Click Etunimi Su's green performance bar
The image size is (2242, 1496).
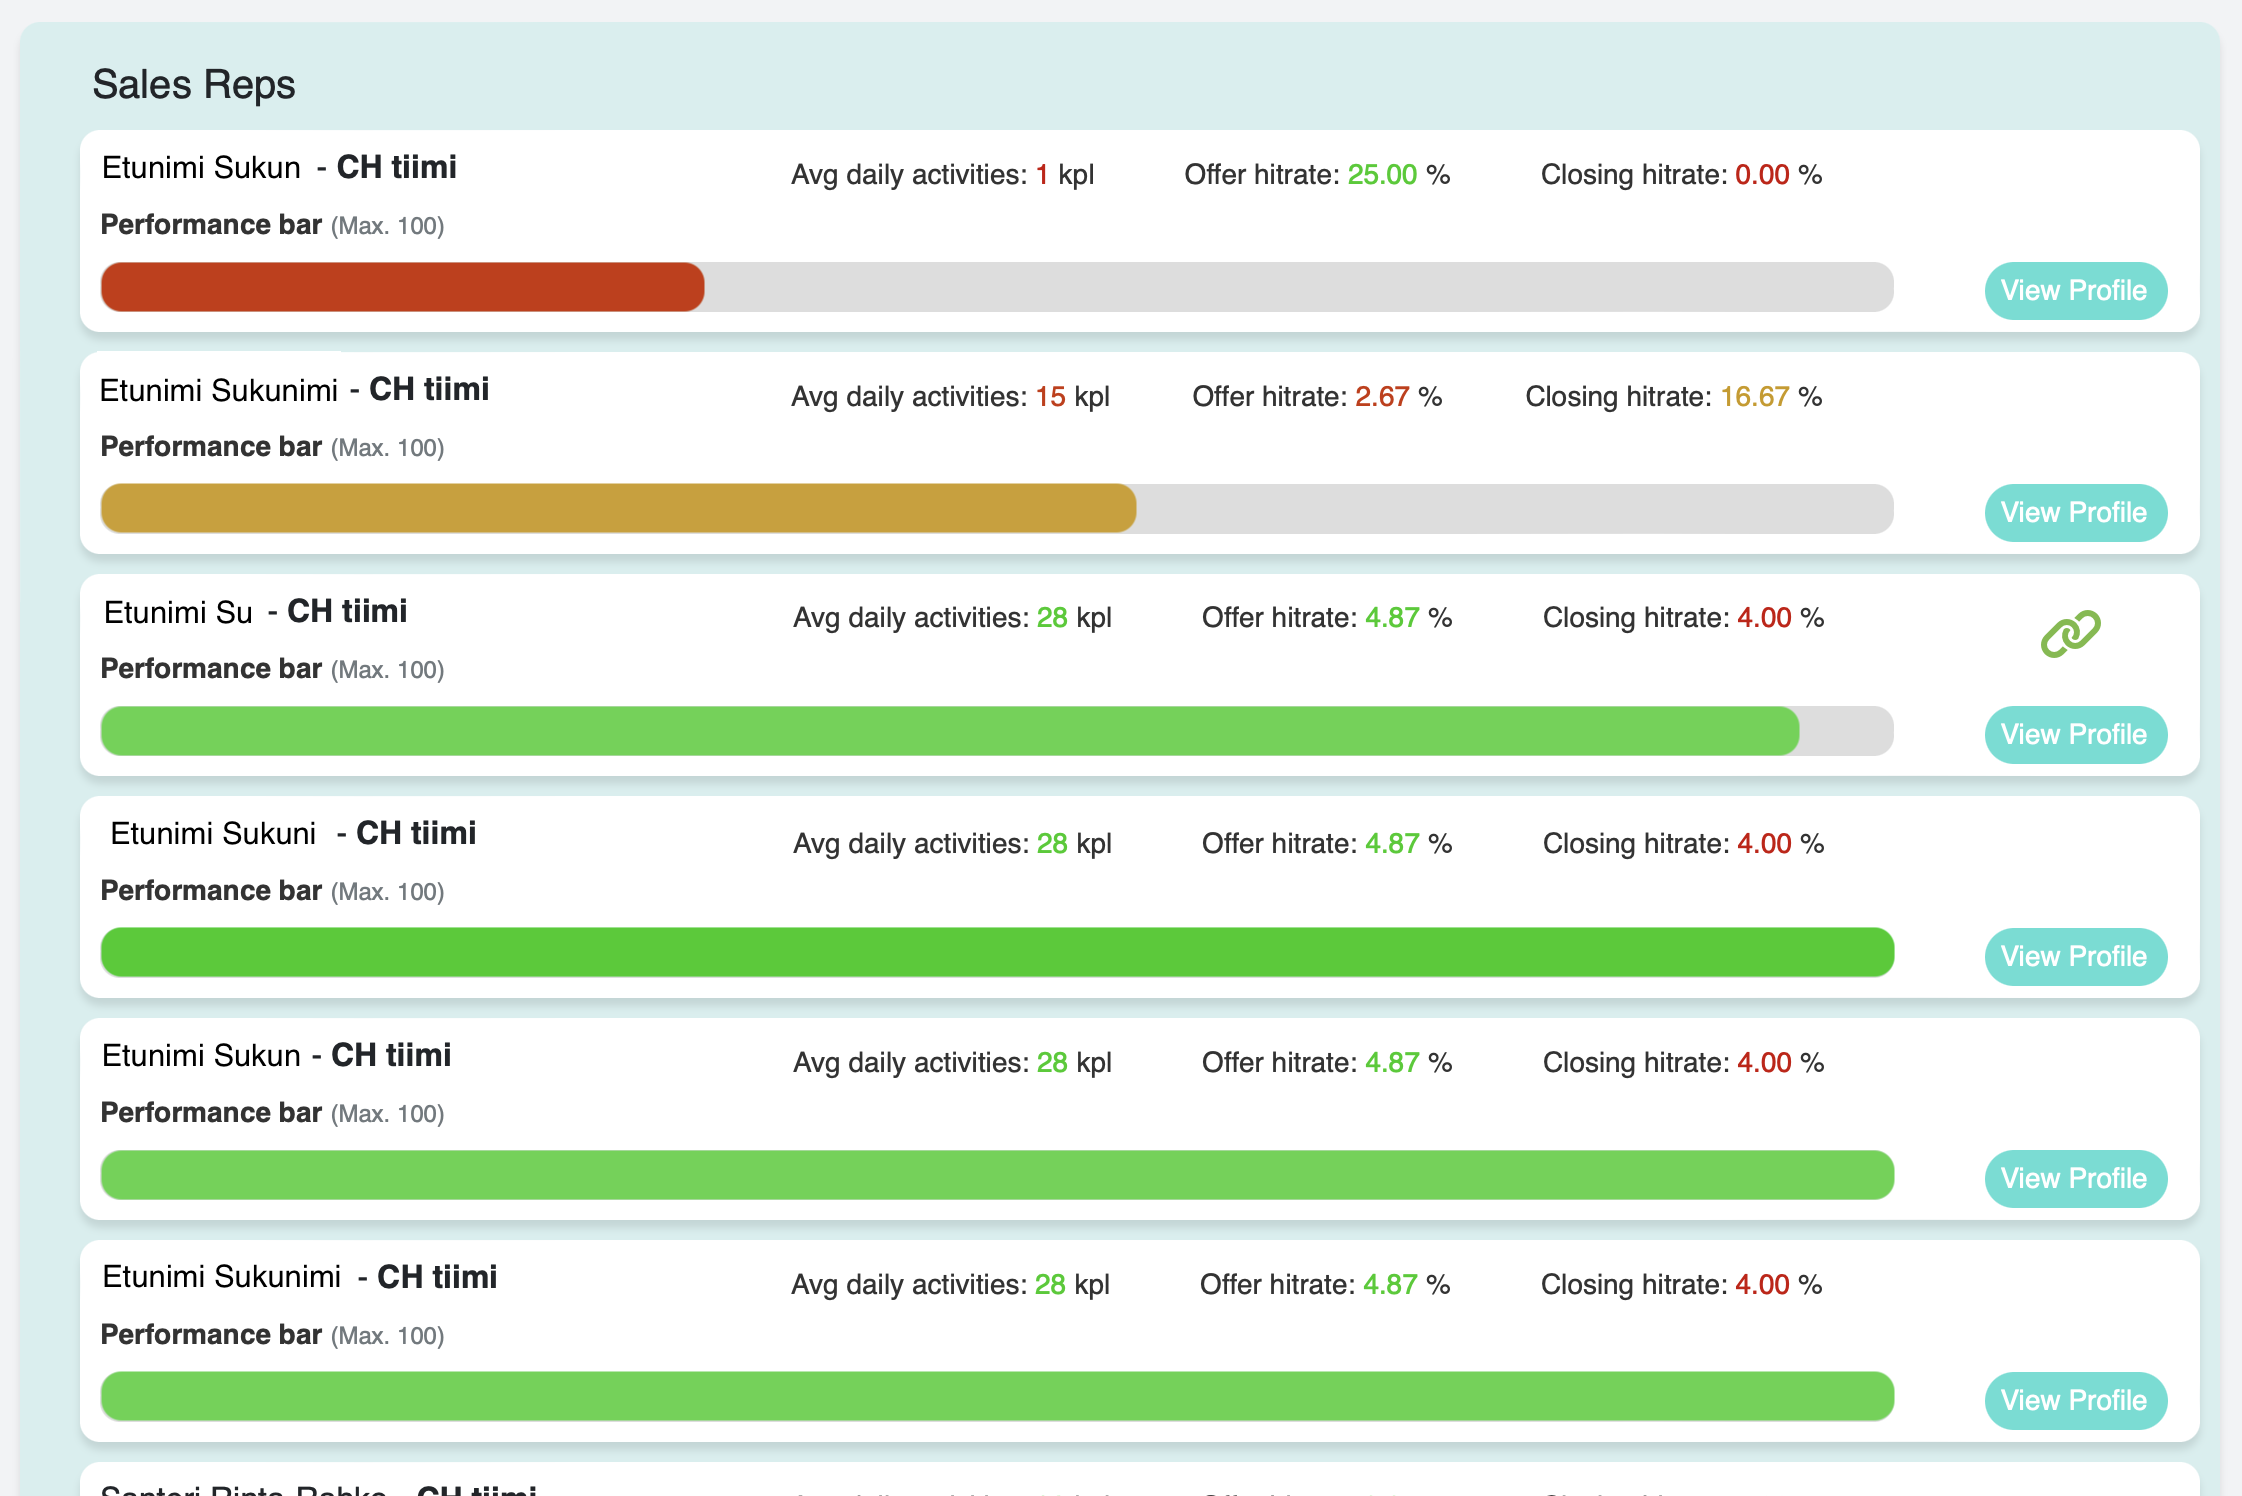[949, 731]
